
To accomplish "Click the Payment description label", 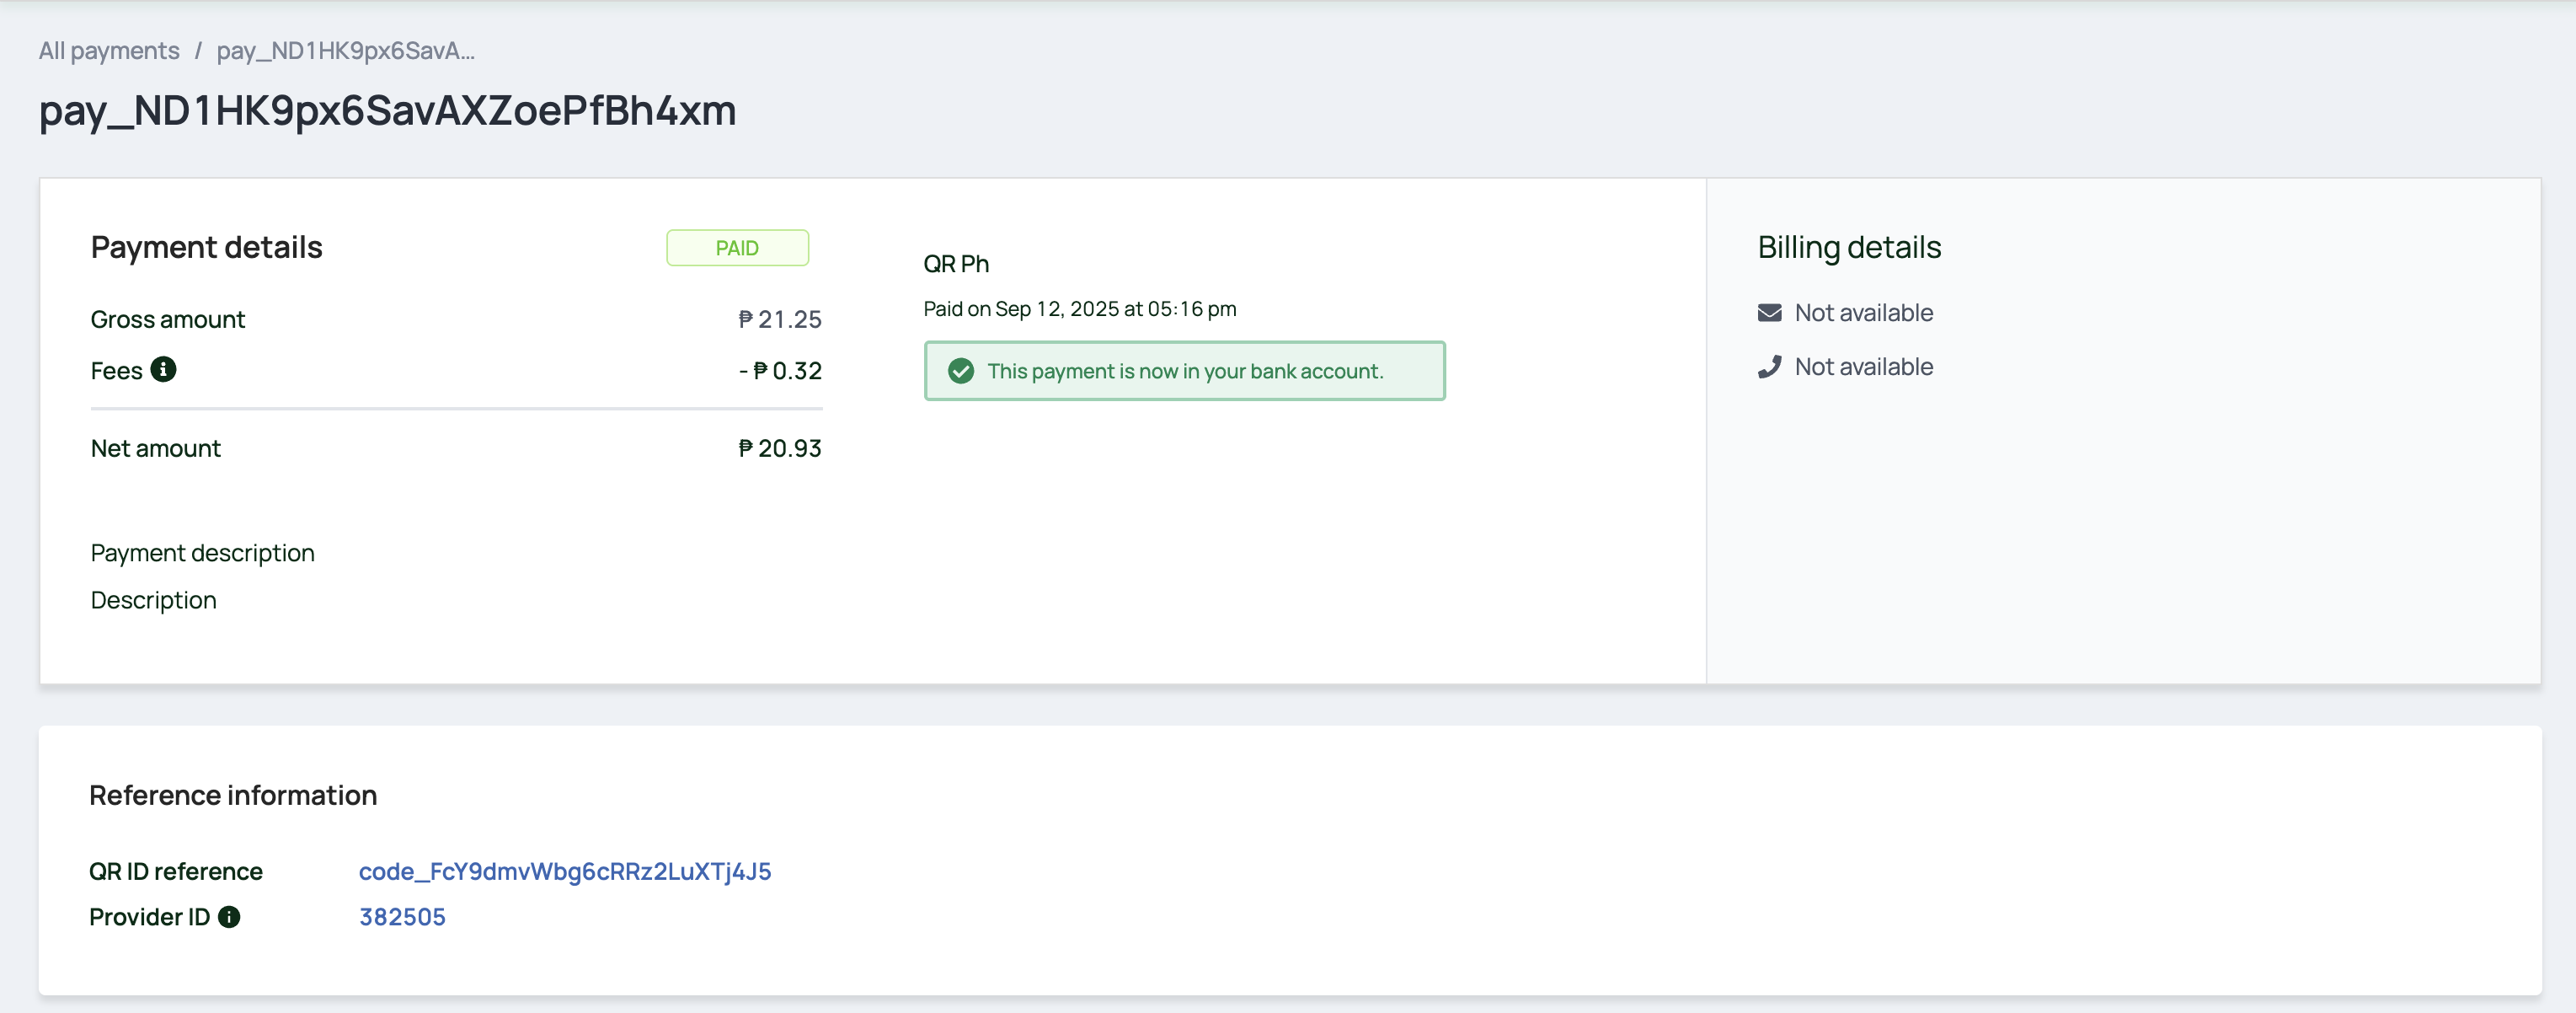I will point(202,553).
